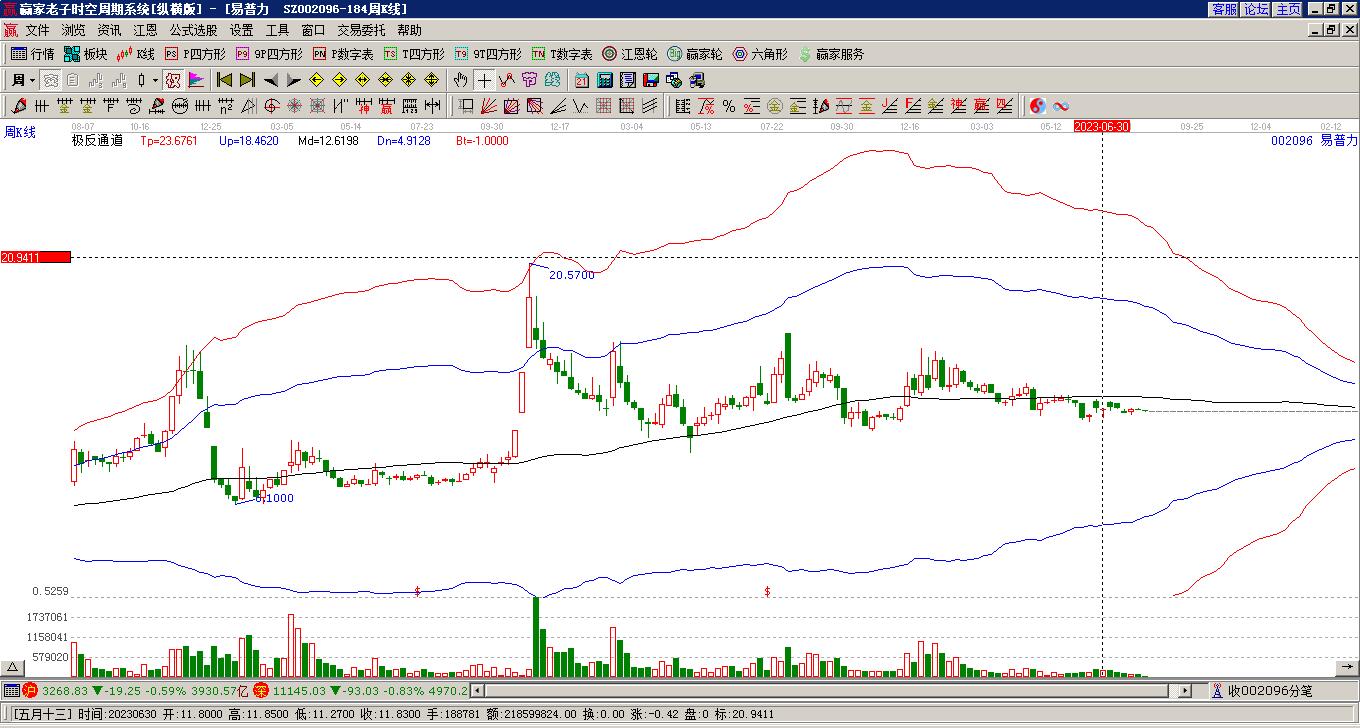Jump to the first bar
Screen dimensions: 1360x728
click(225, 80)
